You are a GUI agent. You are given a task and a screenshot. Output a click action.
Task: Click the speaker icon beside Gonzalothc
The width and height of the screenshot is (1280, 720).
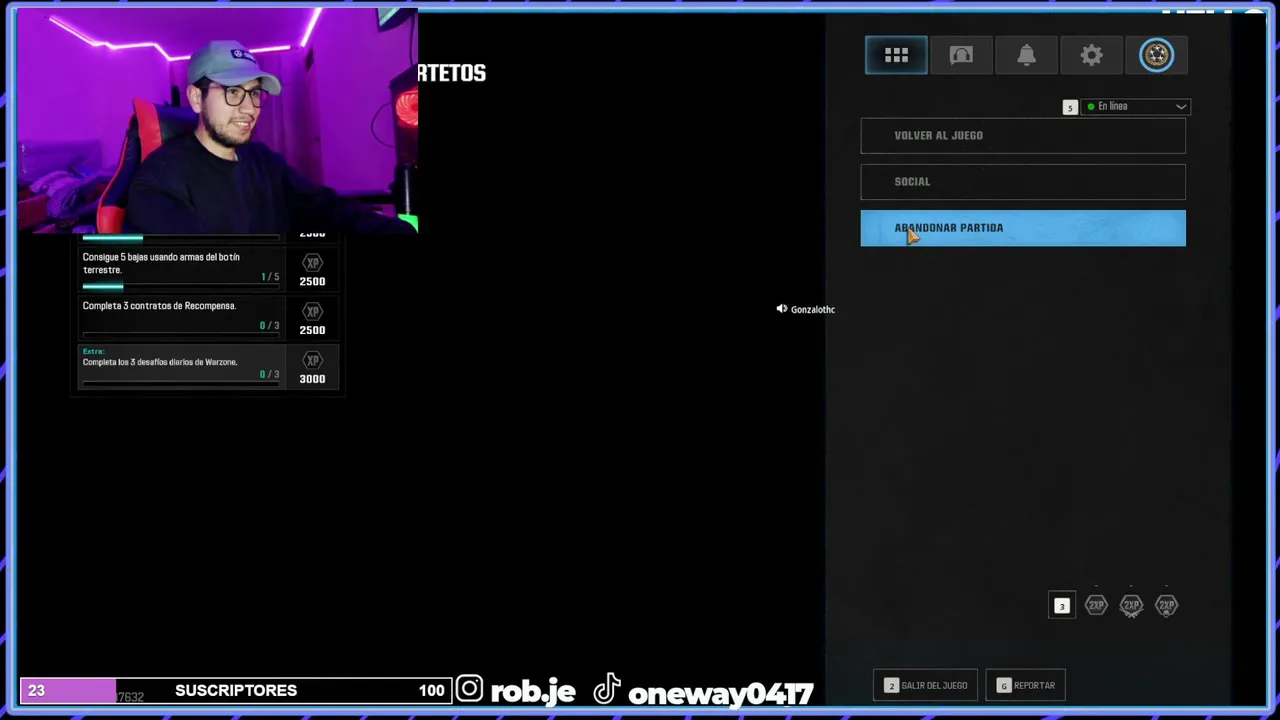[x=781, y=309]
